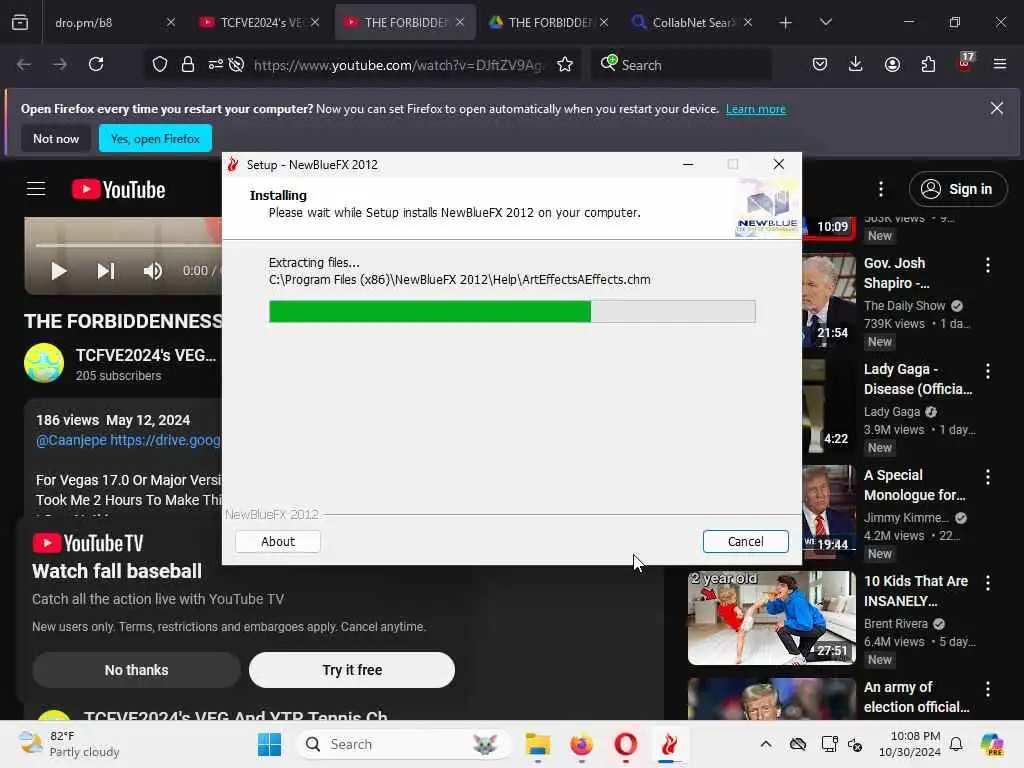Open more options for 10 Kids video
This screenshot has width=1024, height=768.
987,583
